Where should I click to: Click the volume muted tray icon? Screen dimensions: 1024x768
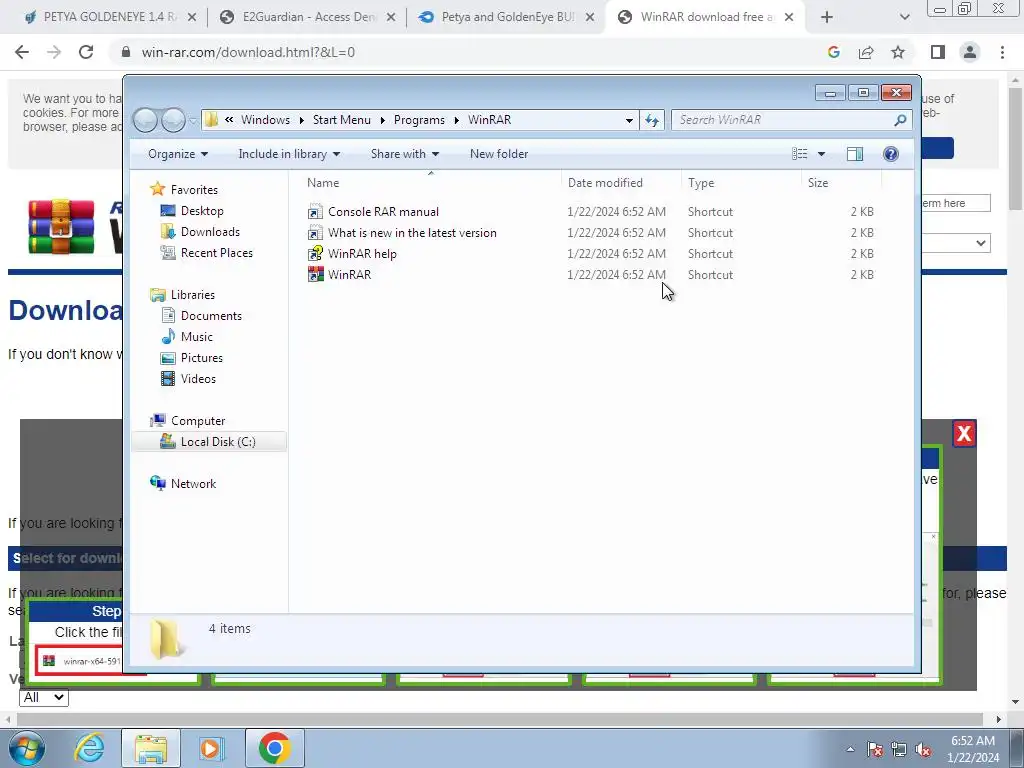tap(923, 750)
